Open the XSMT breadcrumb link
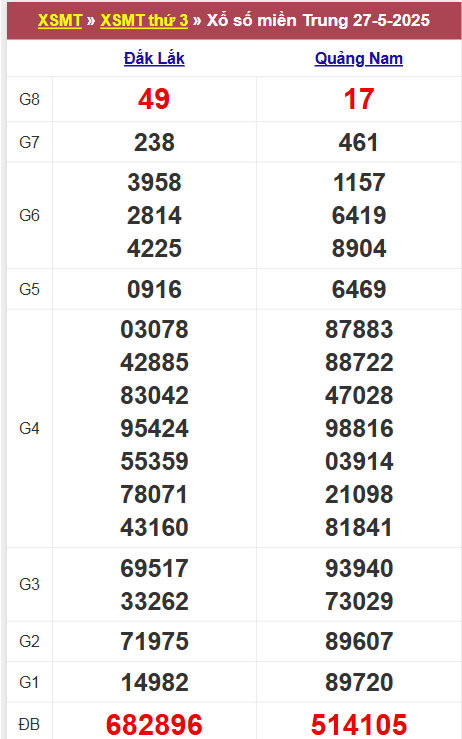Viewport: 462px width, 739px height. 60,20
